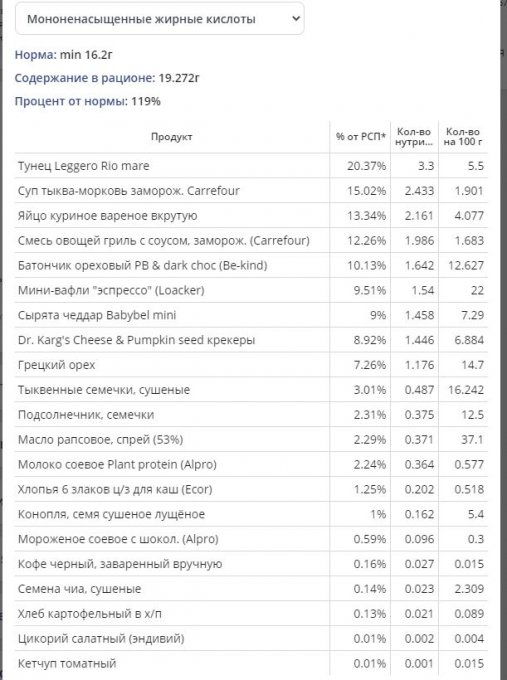Select the Суп тыква-морковь заморож. Carrefour row
This screenshot has height=680, width=507.
[251, 190]
